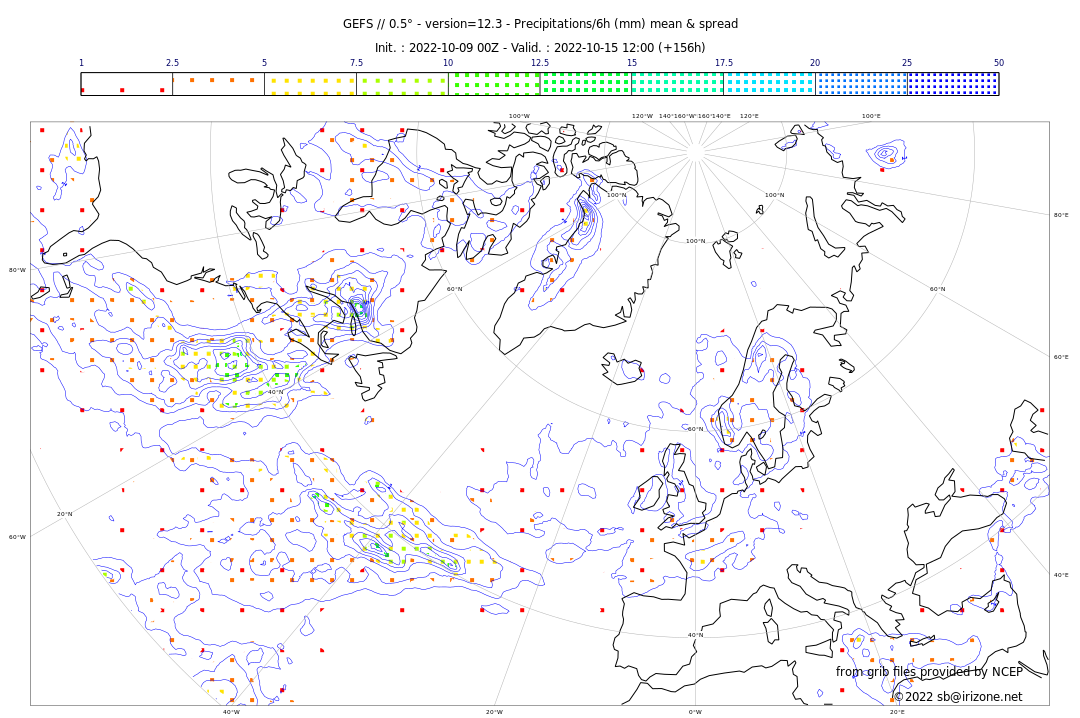The height and width of the screenshot is (718, 1080).
Task: Click the sb@irizone.net copyright text
Action: 957,697
